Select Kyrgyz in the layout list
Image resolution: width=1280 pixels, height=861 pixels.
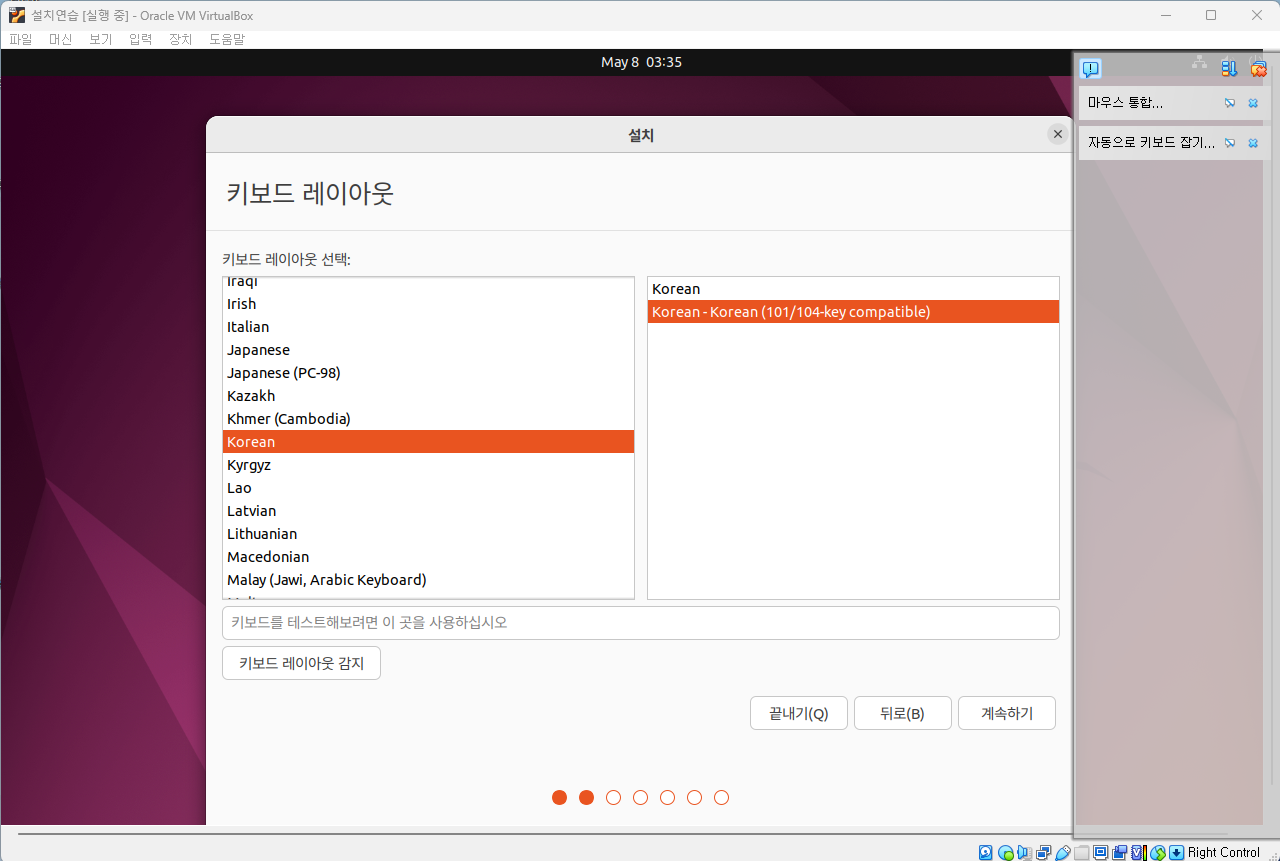(428, 465)
